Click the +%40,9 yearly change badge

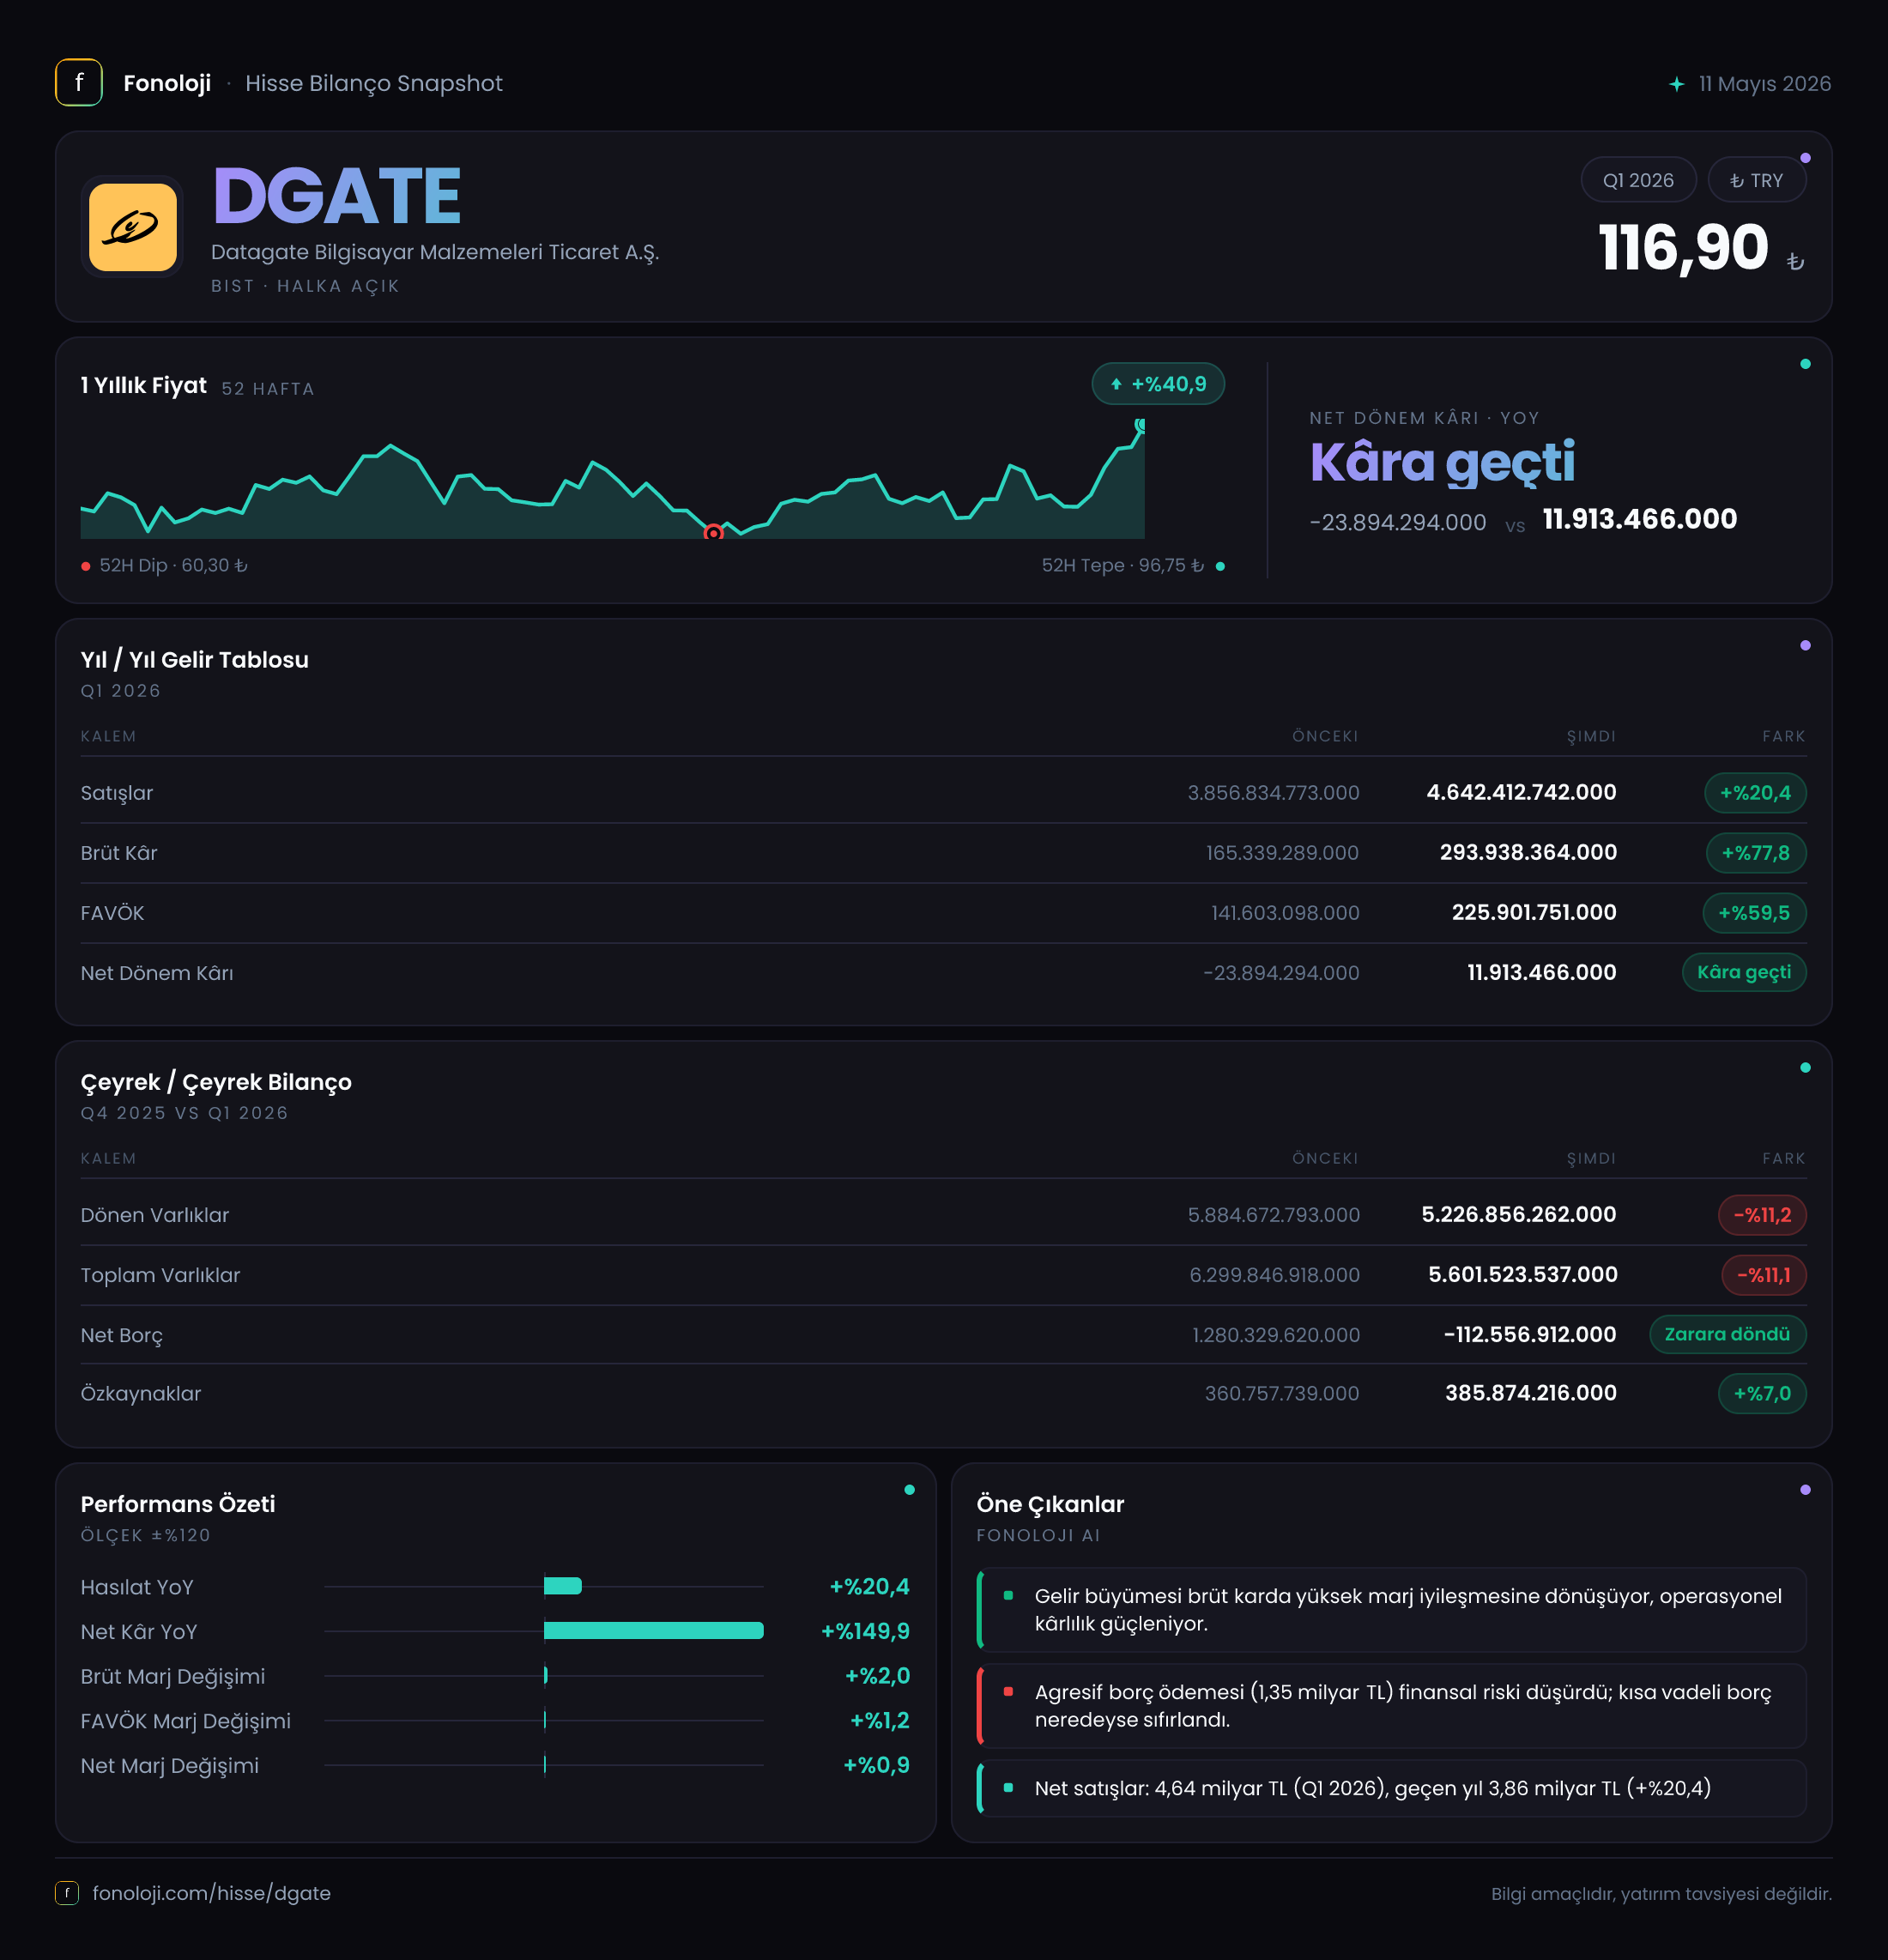pyautogui.click(x=1158, y=384)
